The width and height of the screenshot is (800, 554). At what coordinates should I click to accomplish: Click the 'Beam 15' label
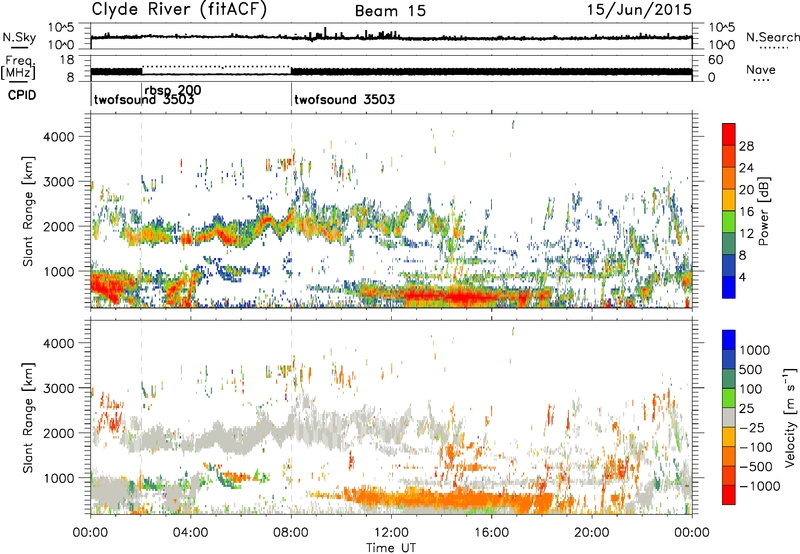point(390,11)
